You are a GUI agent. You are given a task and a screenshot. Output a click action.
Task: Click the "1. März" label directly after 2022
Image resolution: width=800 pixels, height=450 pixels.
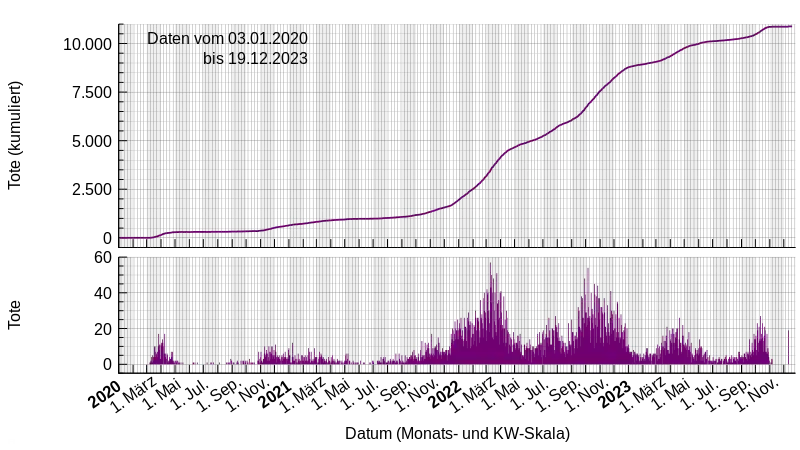(x=474, y=395)
